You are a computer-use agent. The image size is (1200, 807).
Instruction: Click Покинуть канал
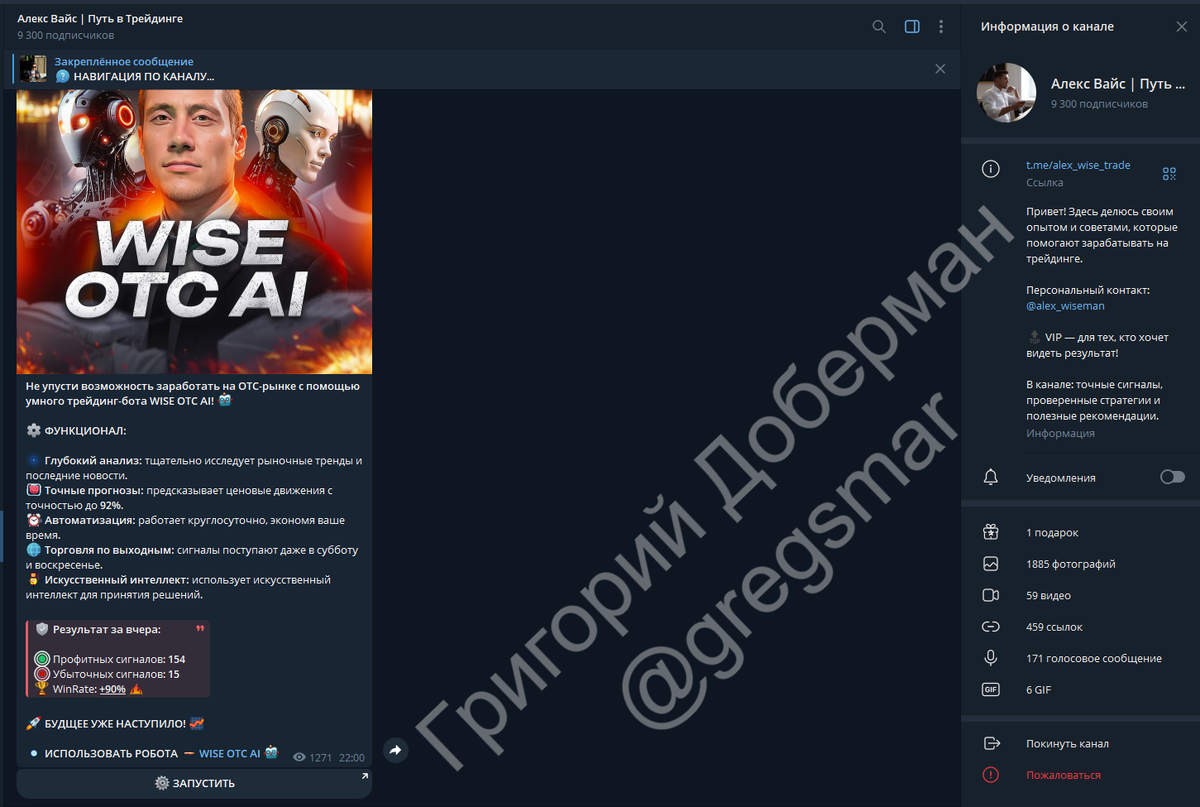[1067, 744]
